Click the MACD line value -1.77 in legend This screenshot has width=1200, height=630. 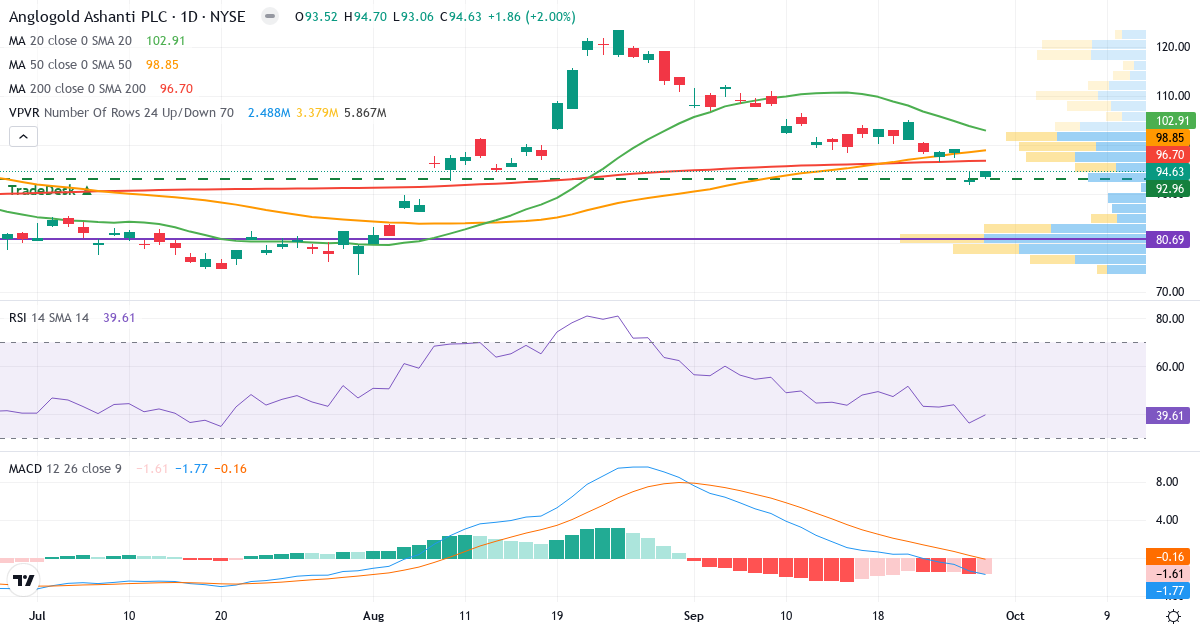point(190,468)
